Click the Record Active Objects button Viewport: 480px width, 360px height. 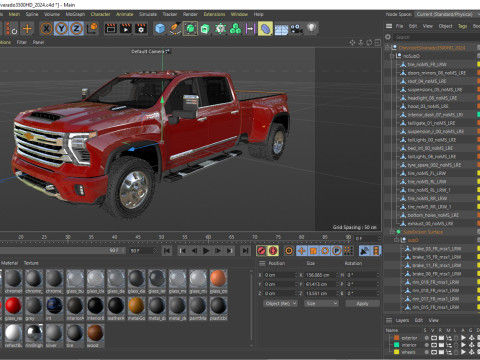click(261, 251)
